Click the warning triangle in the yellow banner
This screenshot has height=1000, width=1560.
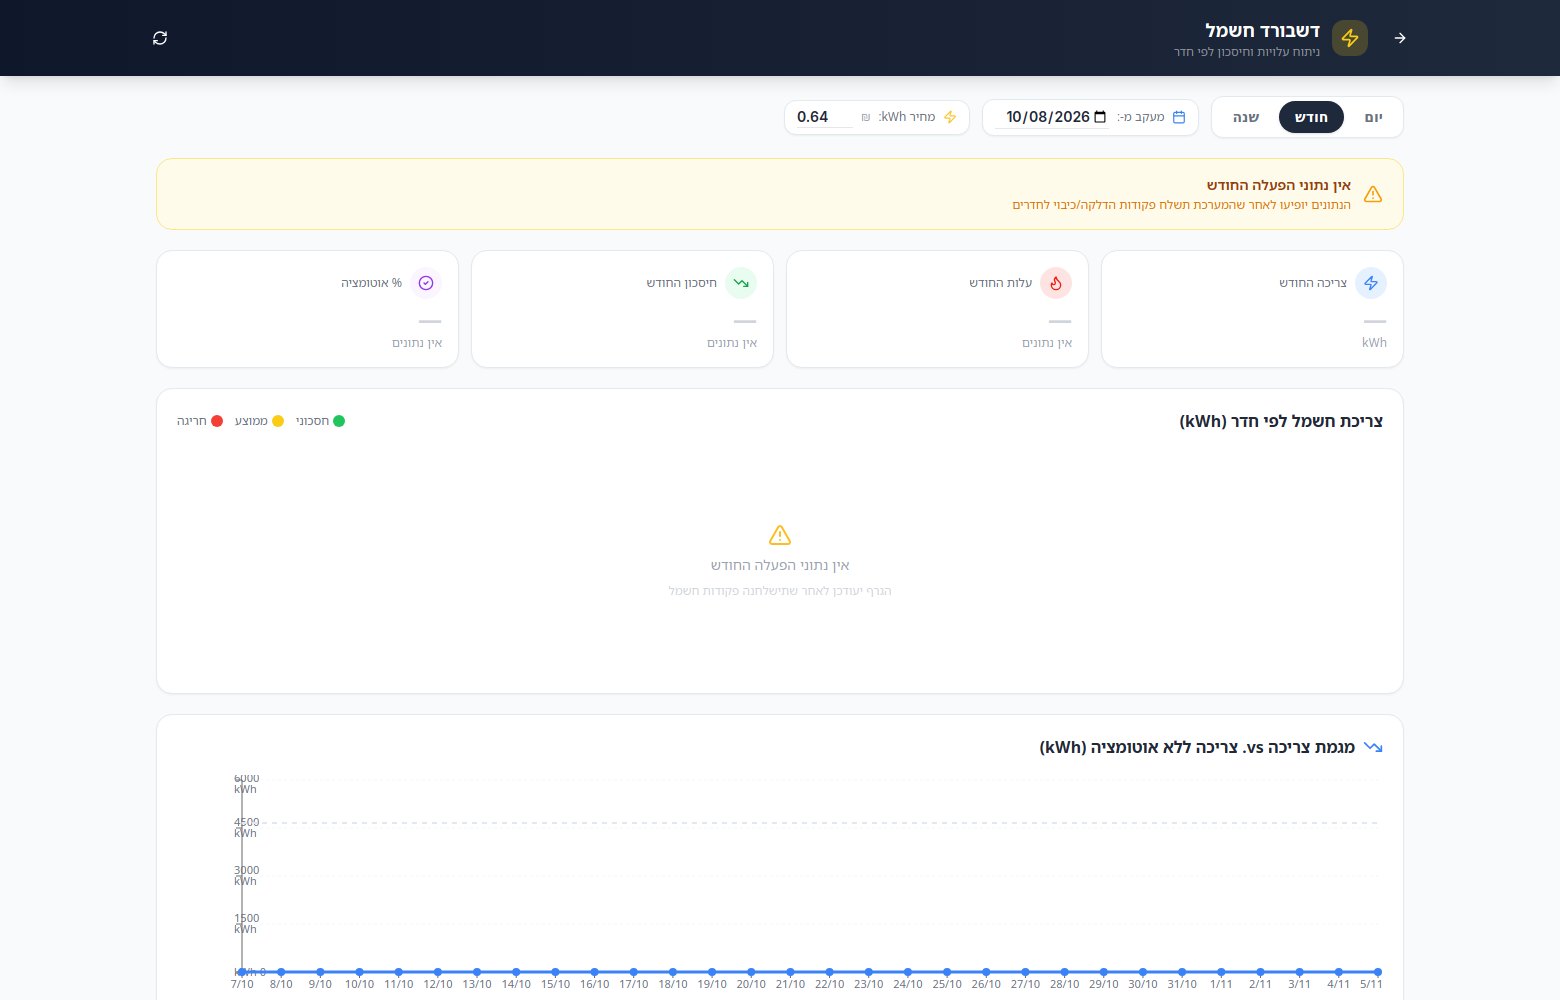1373,194
